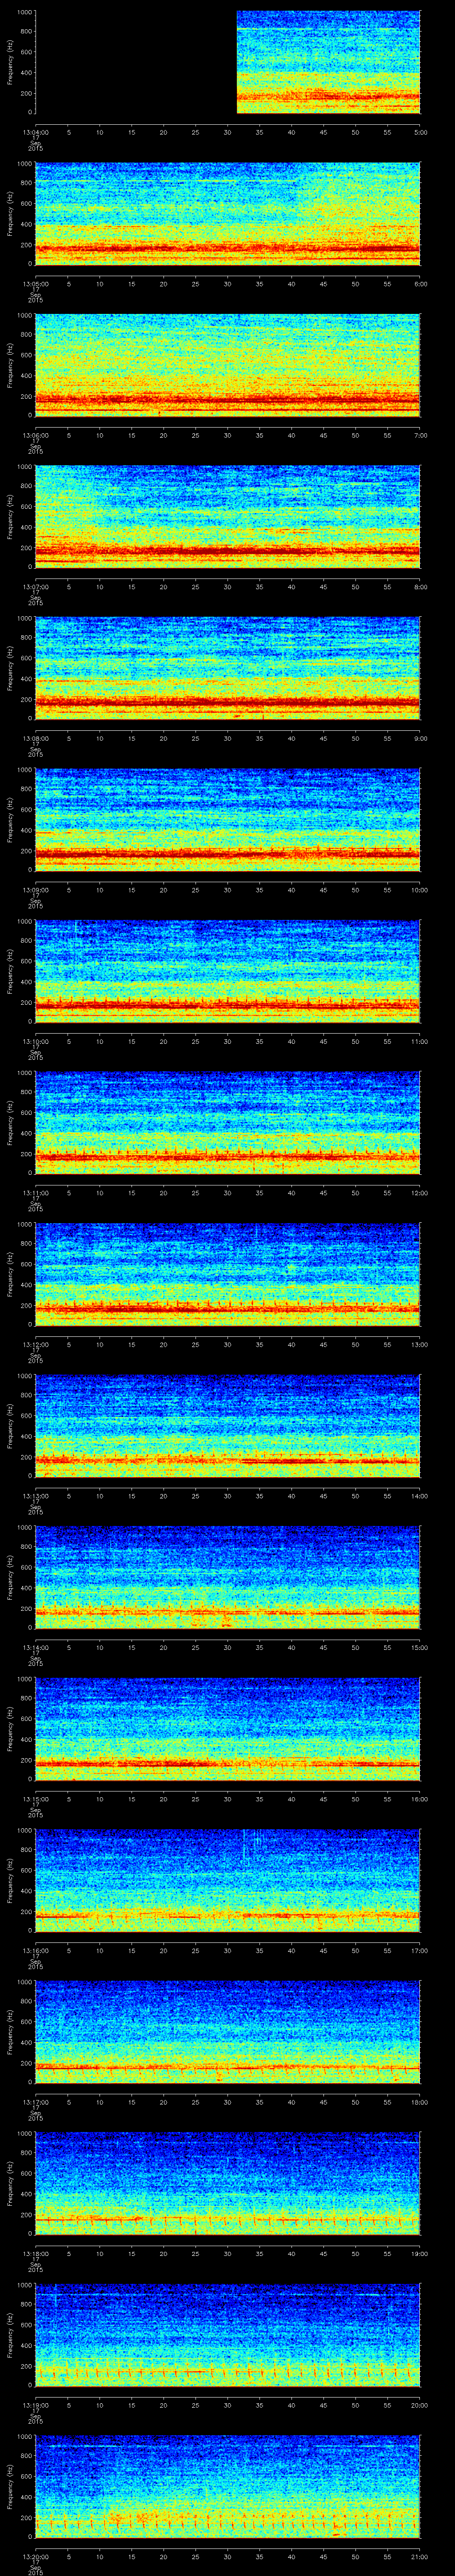This screenshot has height=2576, width=455.
Task: Click the 8:00 end time label
Action: pos(420,587)
